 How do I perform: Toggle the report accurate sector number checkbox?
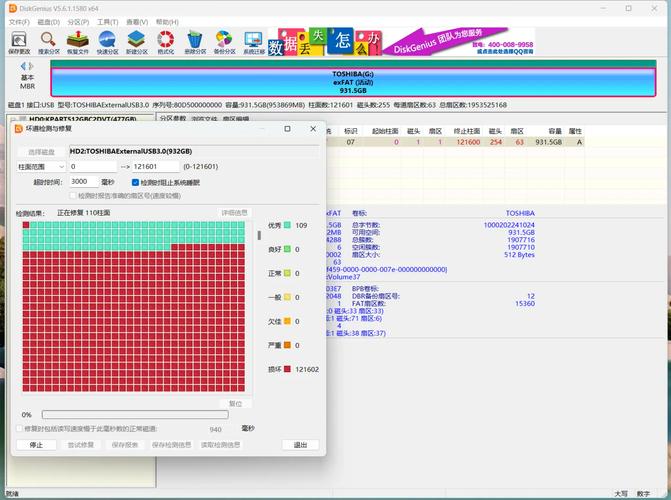(73, 196)
